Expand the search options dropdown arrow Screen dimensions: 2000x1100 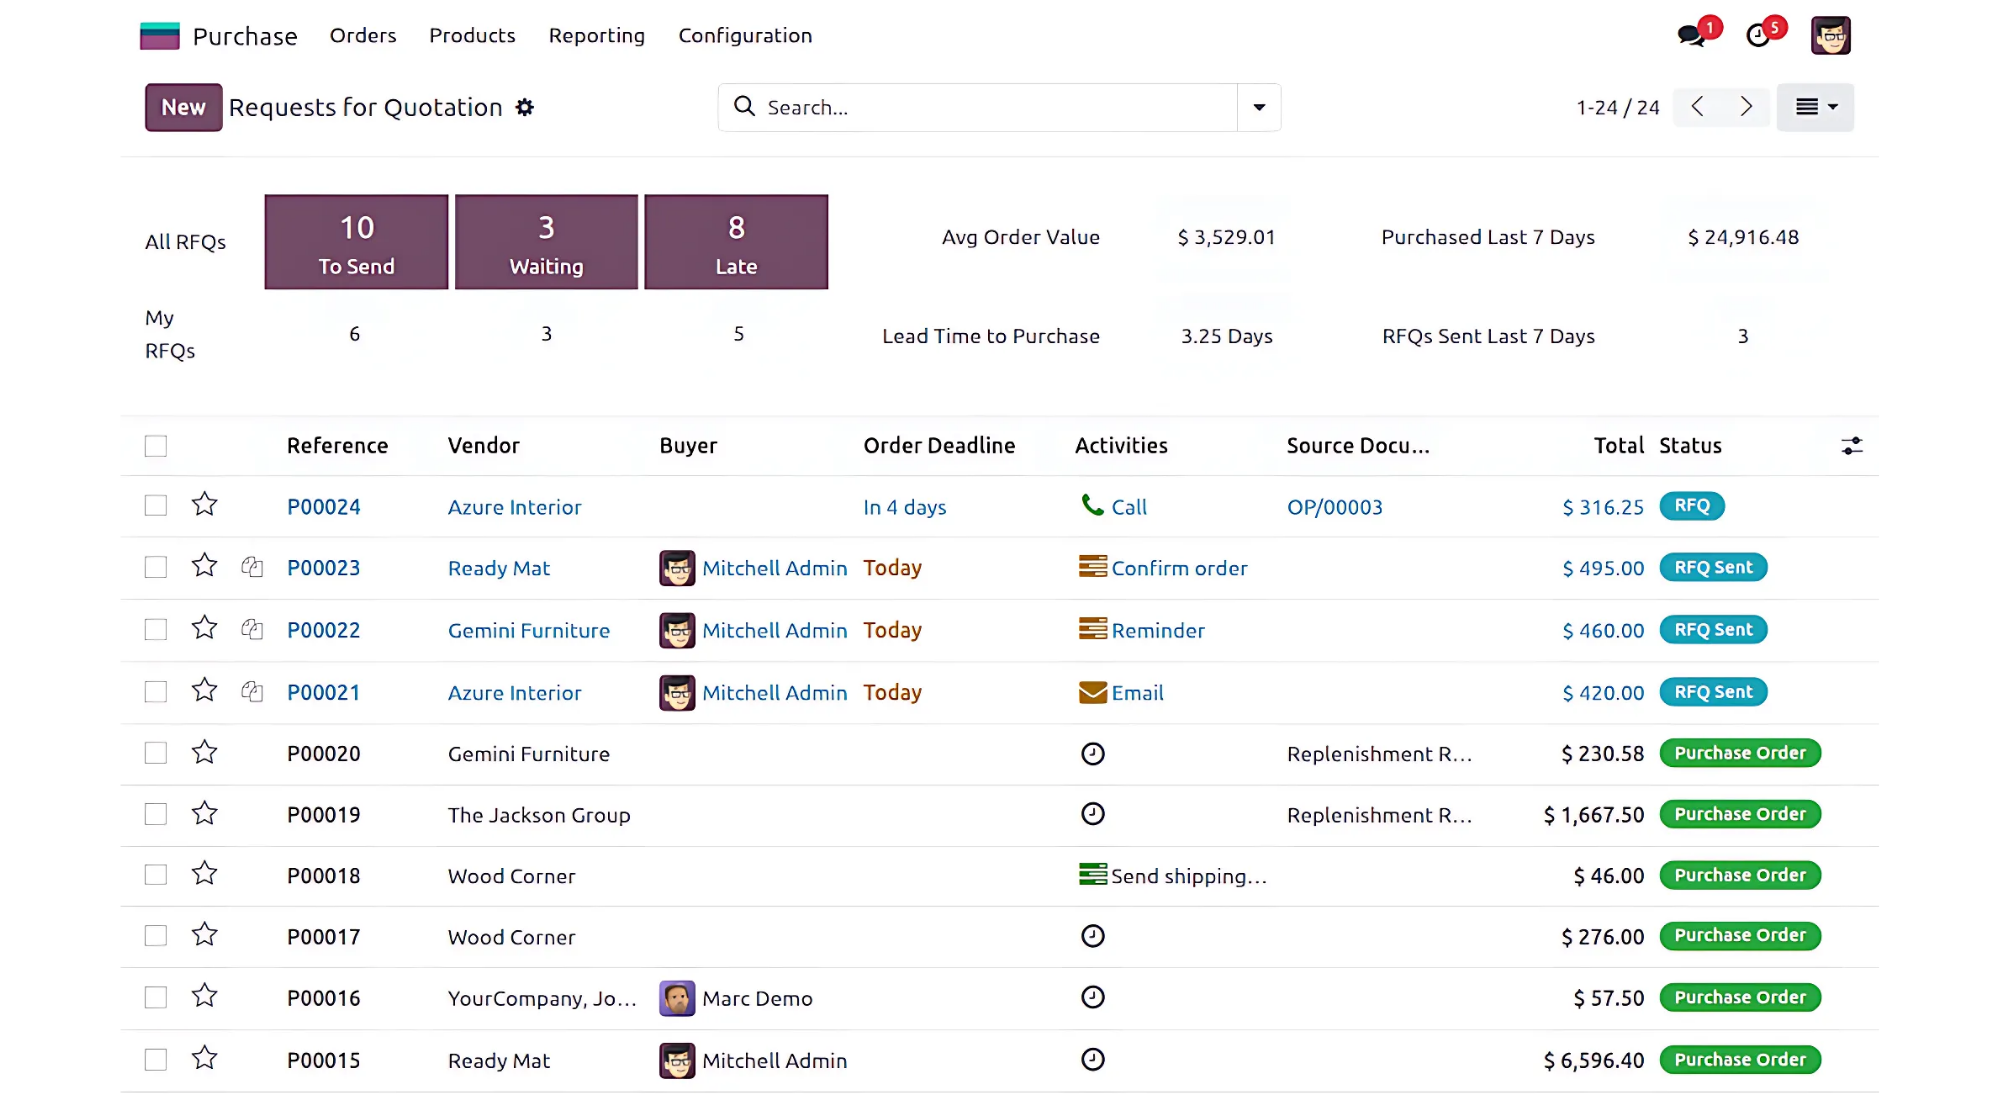1259,107
